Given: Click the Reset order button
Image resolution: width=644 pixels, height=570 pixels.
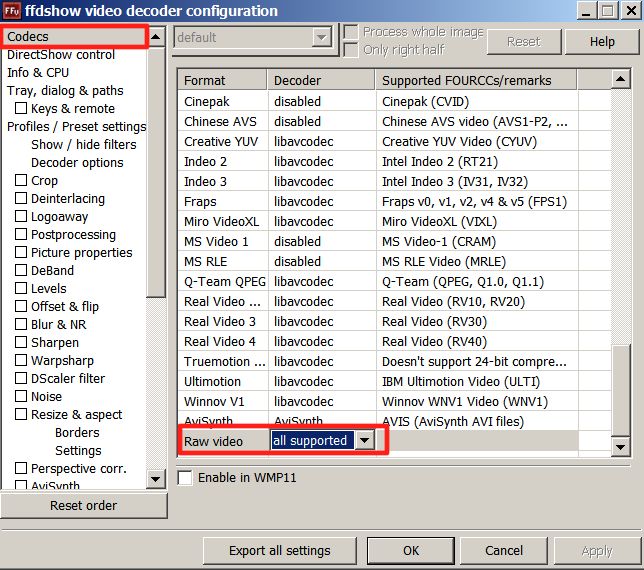Looking at the screenshot, I should pos(84,506).
